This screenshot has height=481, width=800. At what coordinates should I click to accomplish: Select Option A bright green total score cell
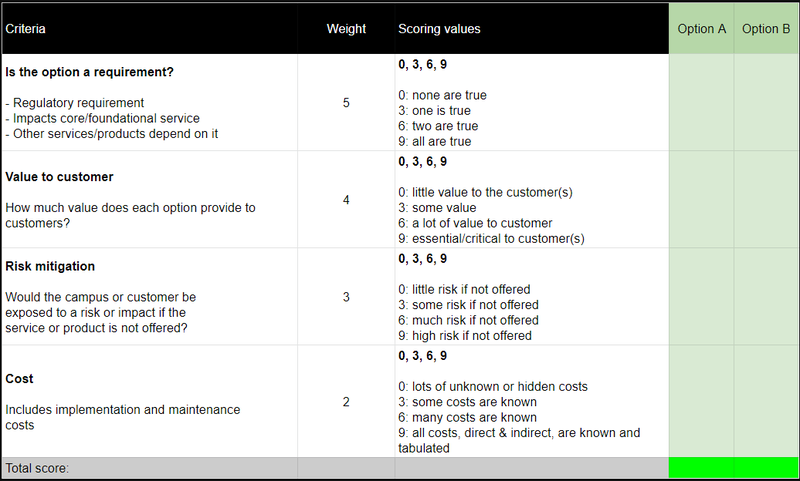tap(702, 468)
